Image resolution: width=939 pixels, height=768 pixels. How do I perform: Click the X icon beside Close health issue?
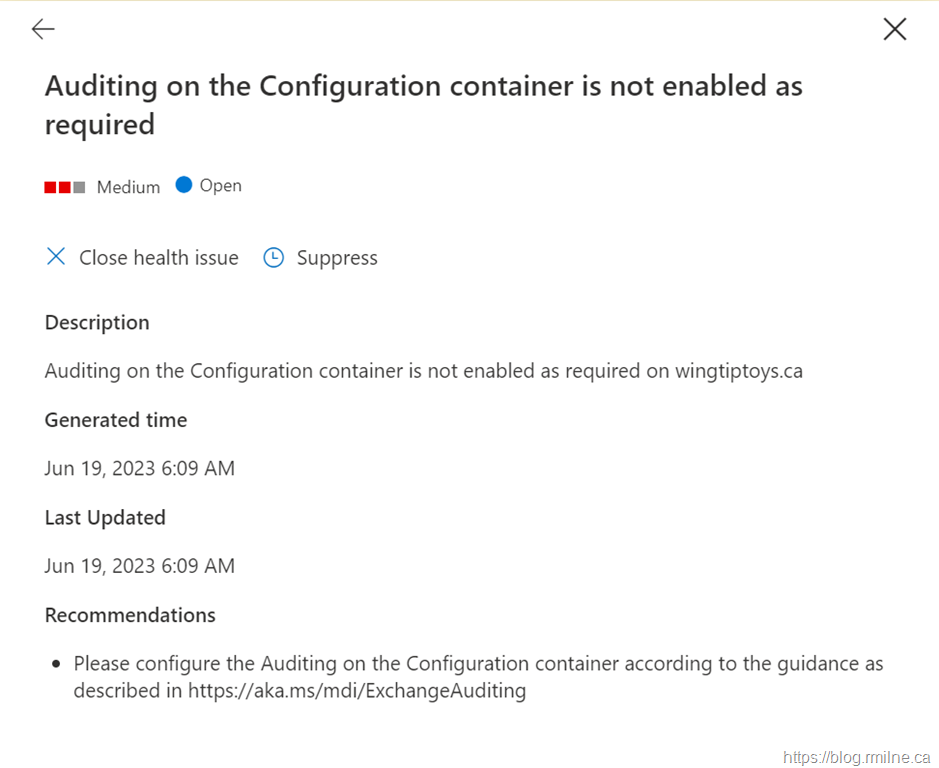[x=56, y=257]
